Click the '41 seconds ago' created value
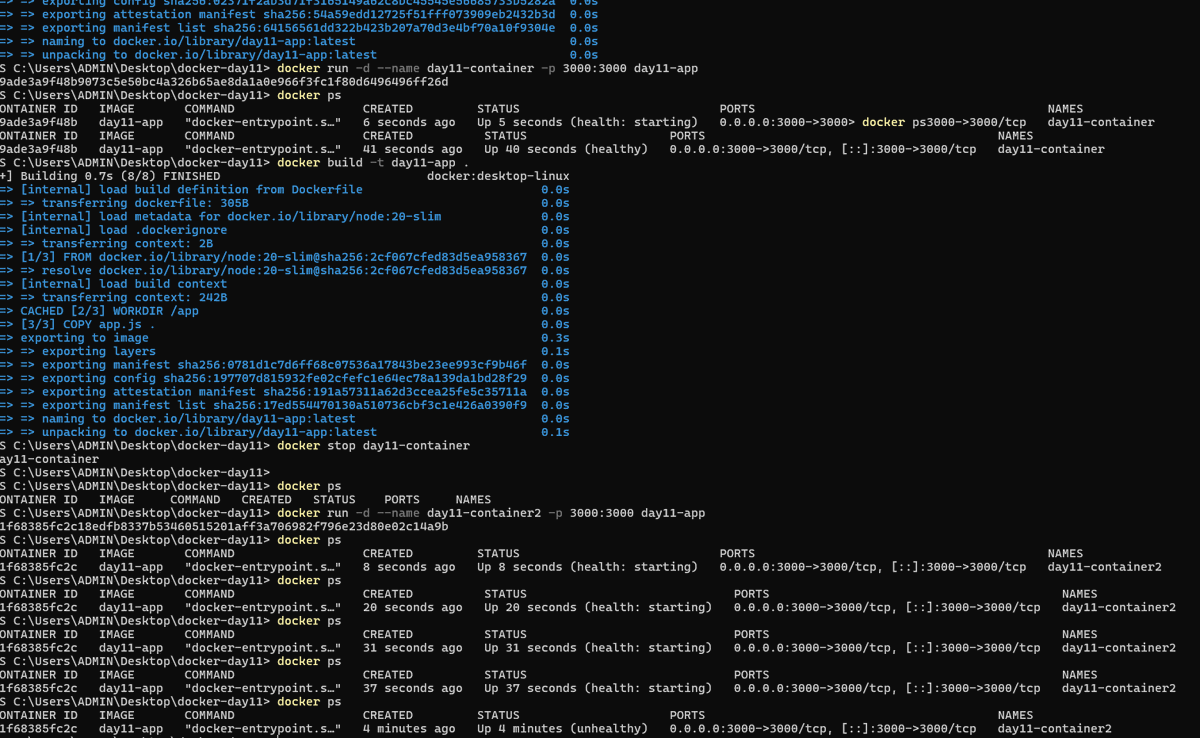 click(413, 149)
